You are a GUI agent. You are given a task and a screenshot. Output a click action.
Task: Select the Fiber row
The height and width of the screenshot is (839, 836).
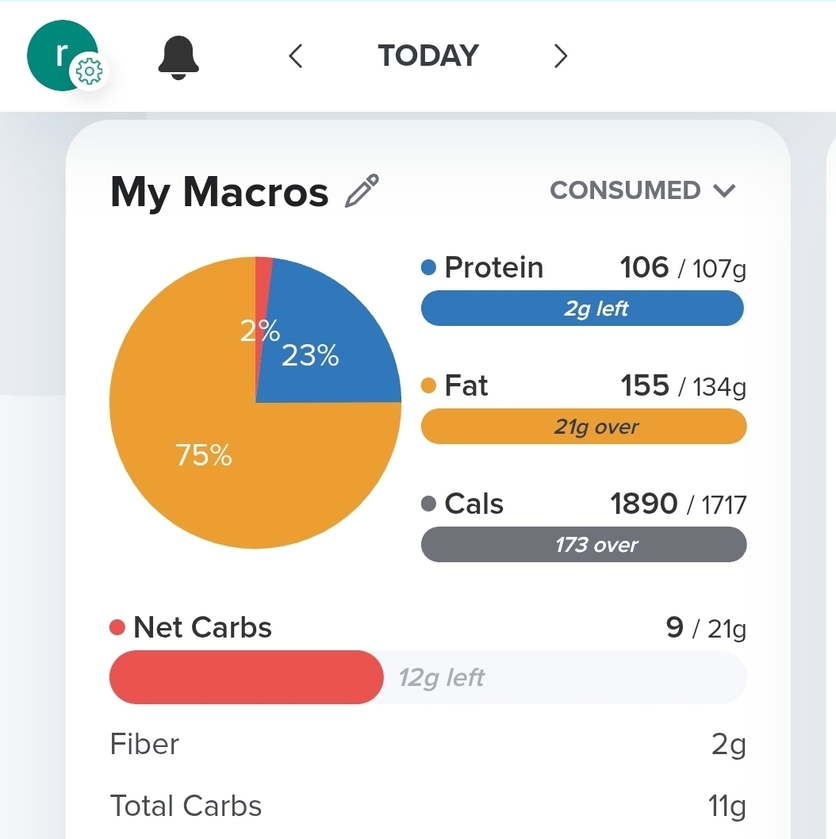point(427,745)
